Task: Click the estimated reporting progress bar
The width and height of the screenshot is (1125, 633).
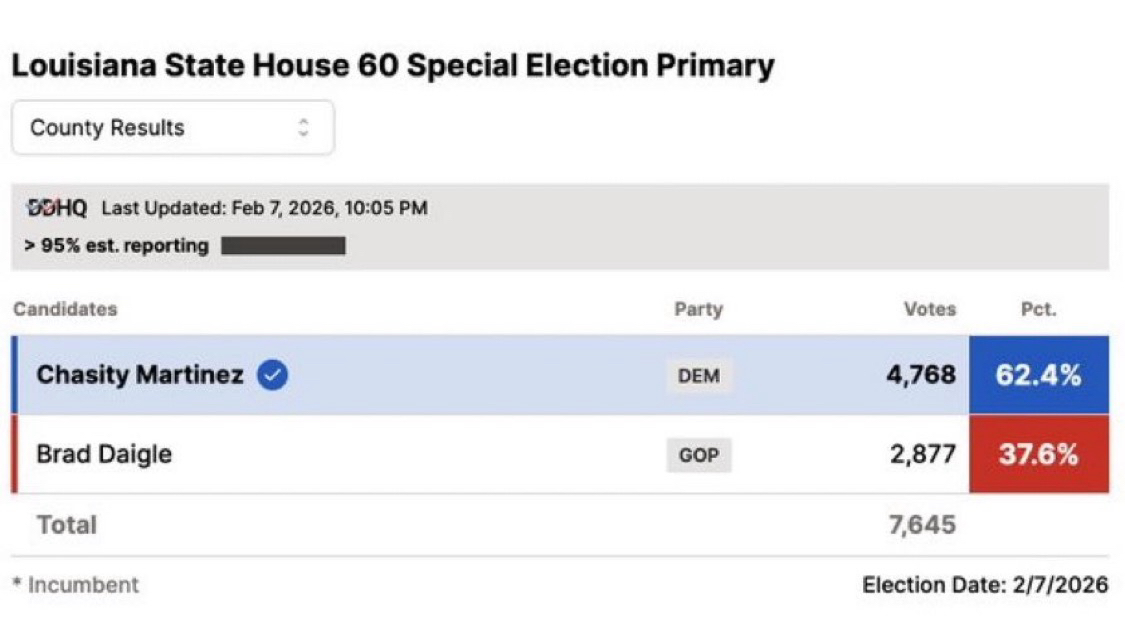Action: [283, 245]
